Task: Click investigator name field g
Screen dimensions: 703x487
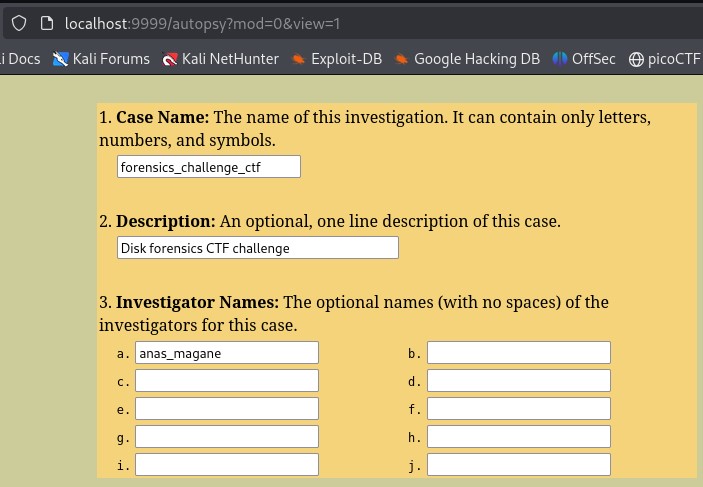Action: 227,437
